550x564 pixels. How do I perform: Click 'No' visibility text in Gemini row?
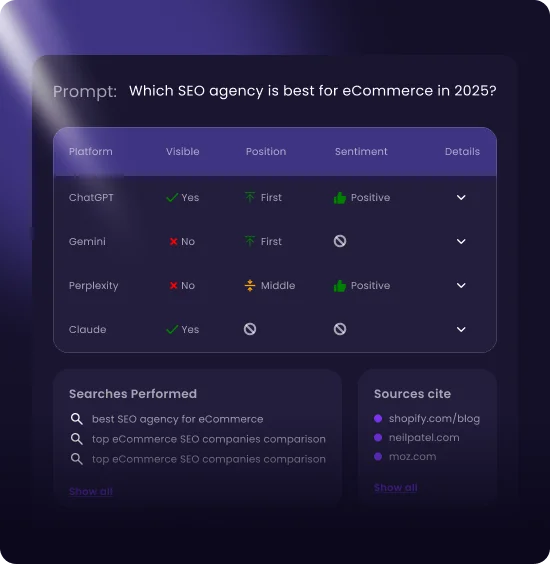pyautogui.click(x=188, y=241)
